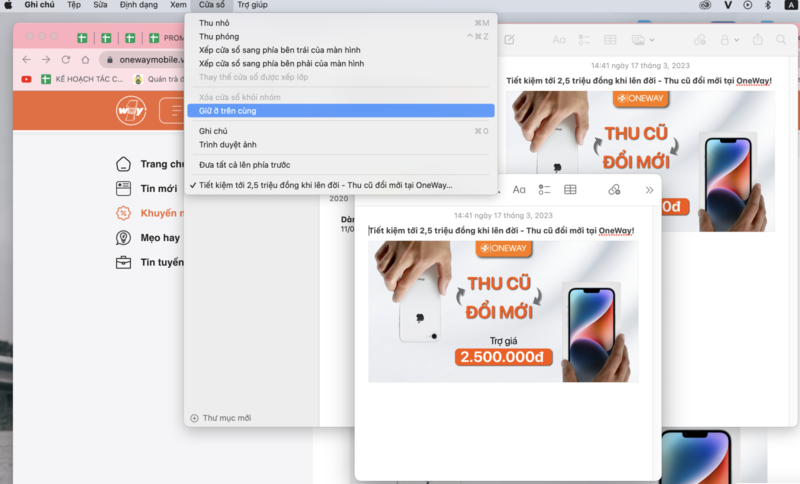The width and height of the screenshot is (800, 484).
Task: Open lock note dropdown in back Notes window
Action: click(729, 40)
